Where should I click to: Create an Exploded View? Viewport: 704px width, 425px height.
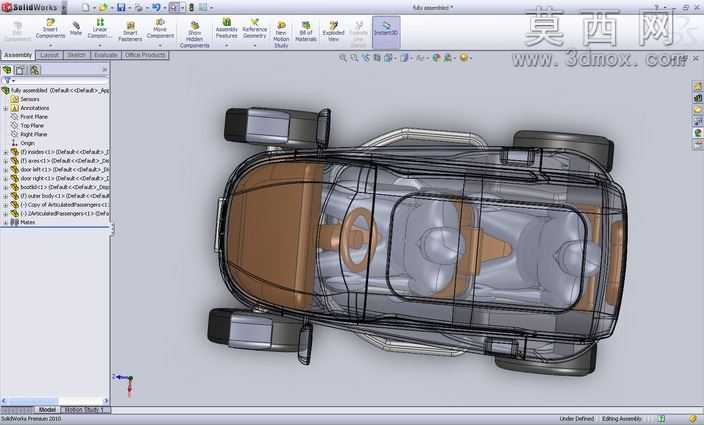tap(333, 31)
